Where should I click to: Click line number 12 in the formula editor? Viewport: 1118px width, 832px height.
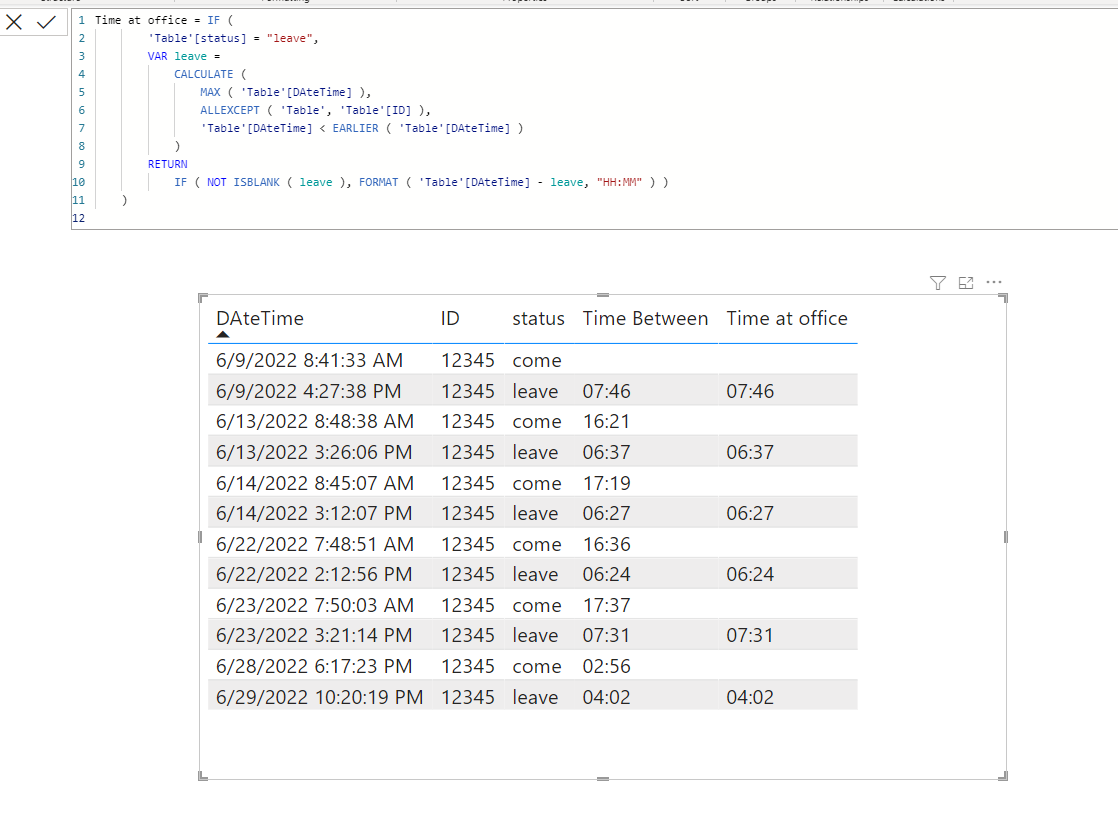point(78,218)
